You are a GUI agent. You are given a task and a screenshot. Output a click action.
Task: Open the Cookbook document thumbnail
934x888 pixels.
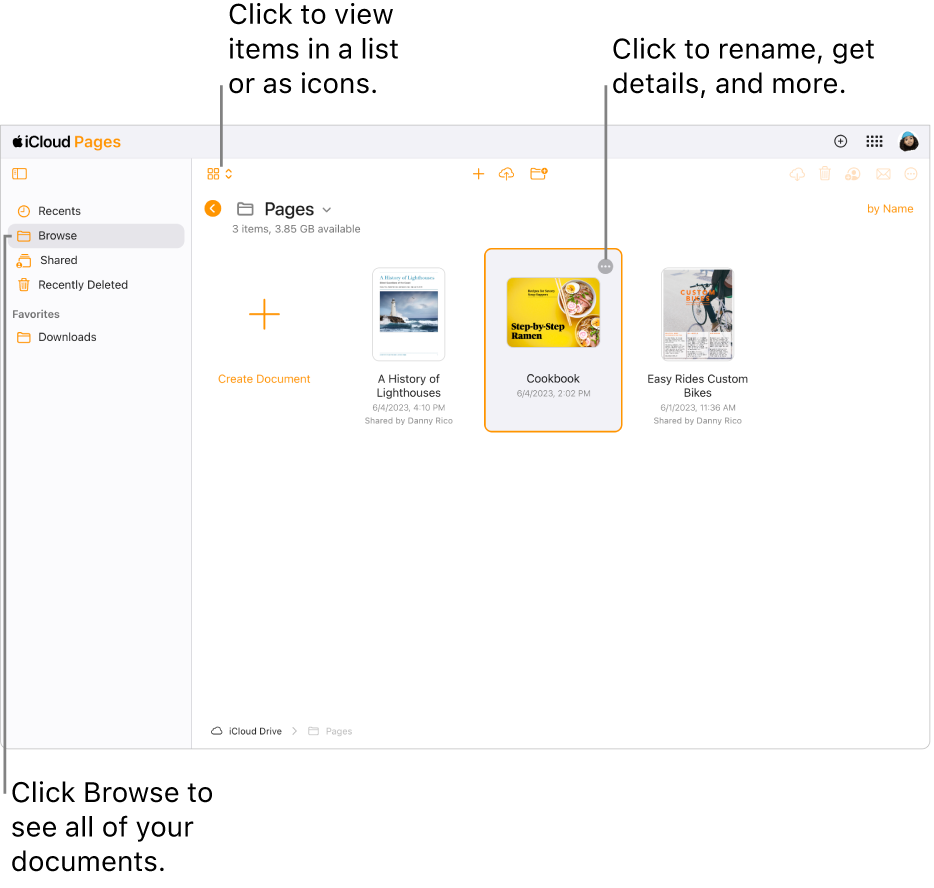click(x=553, y=313)
